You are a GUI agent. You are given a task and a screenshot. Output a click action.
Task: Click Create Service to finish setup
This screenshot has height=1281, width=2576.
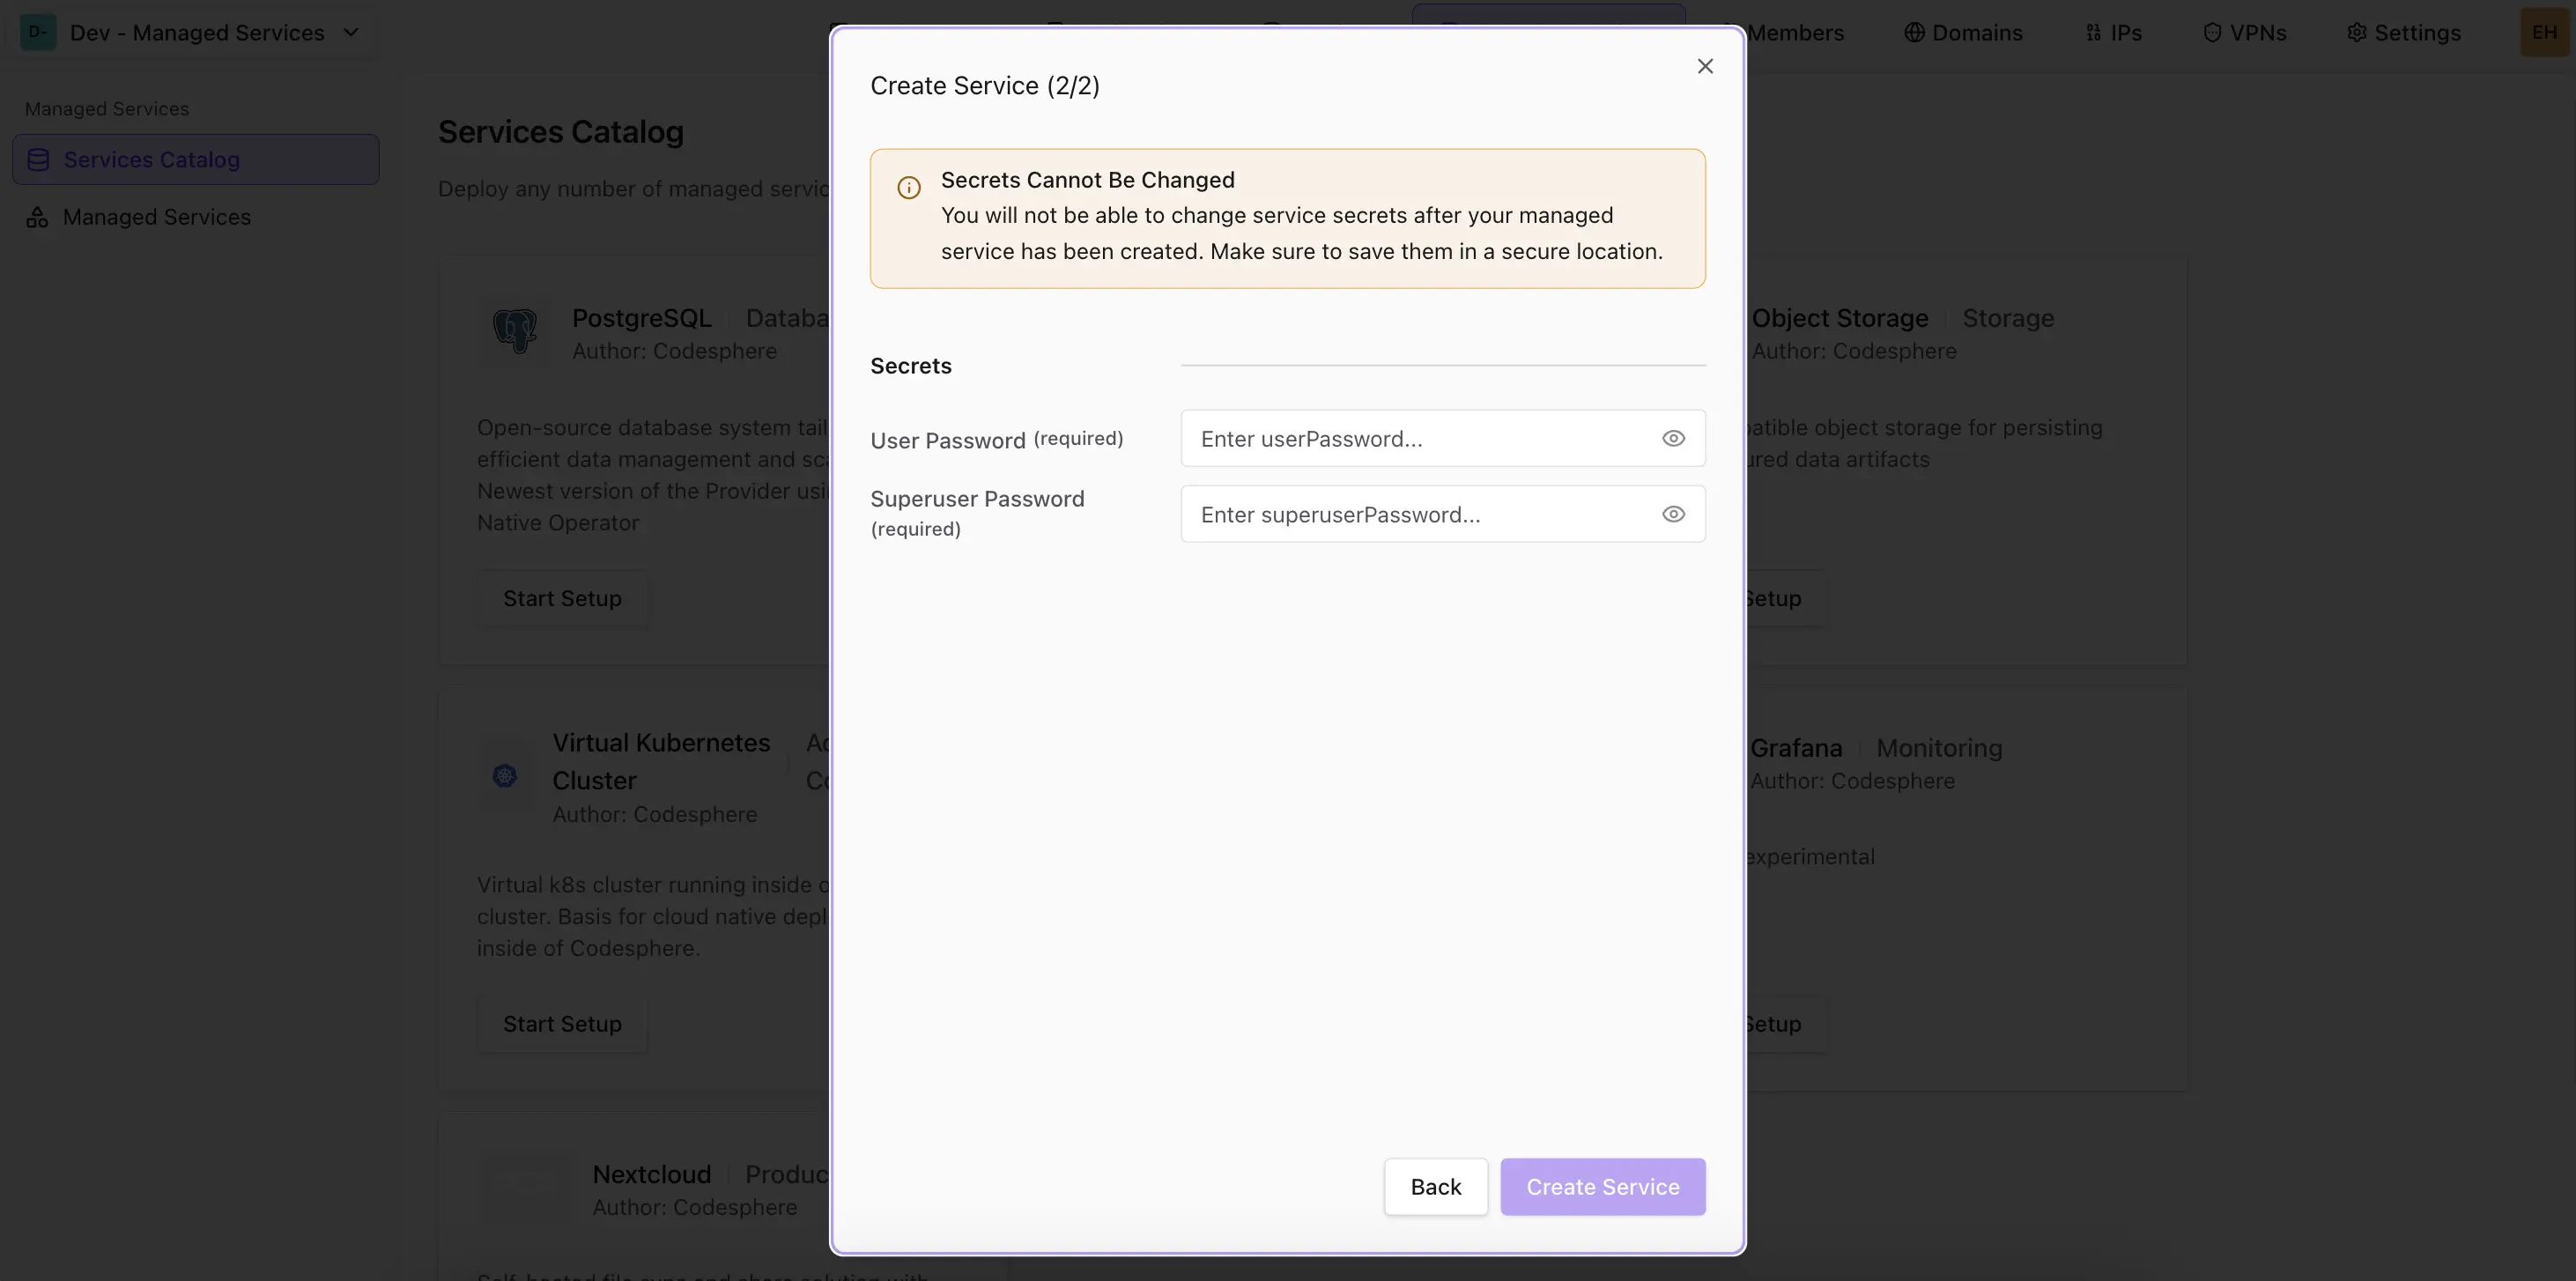[1602, 1186]
